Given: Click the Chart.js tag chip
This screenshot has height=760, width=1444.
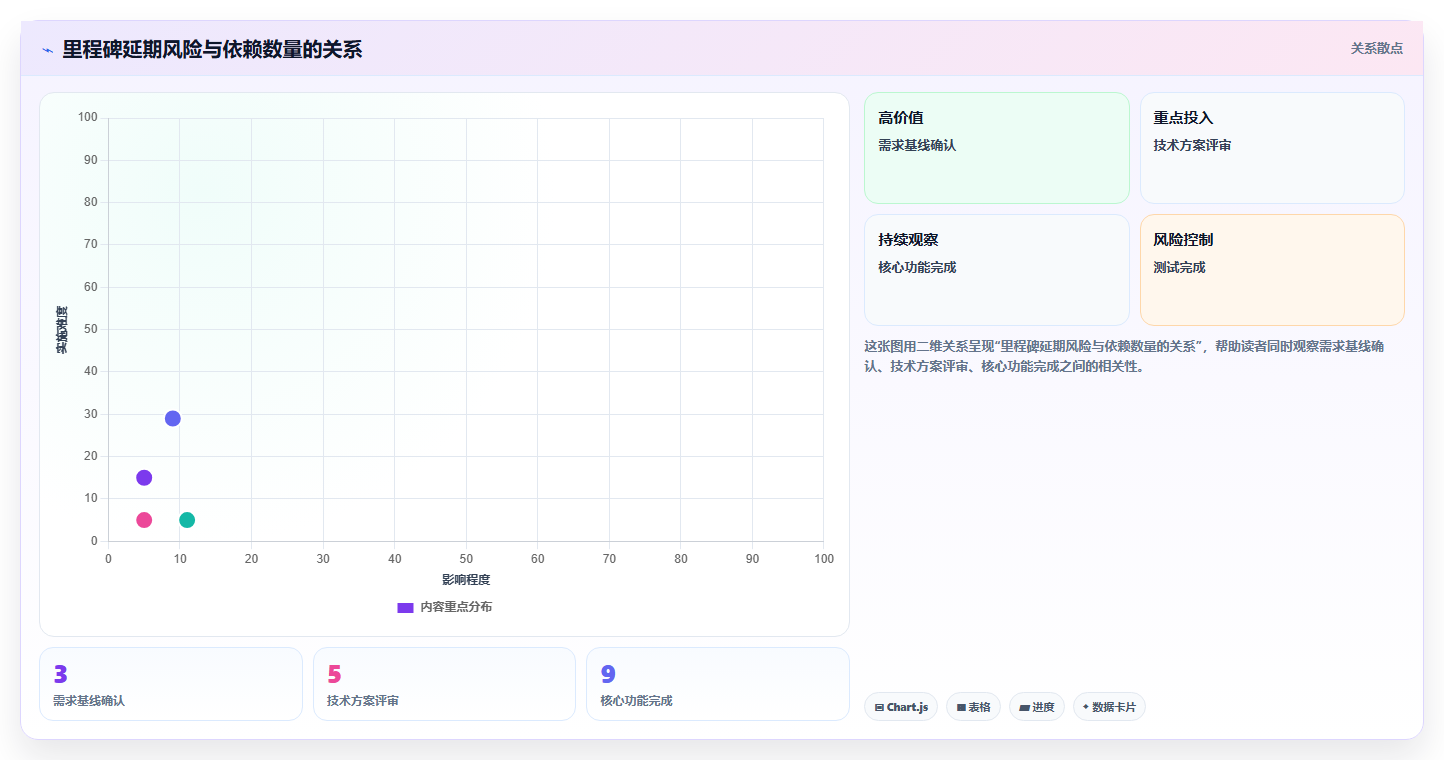Looking at the screenshot, I should point(901,707).
